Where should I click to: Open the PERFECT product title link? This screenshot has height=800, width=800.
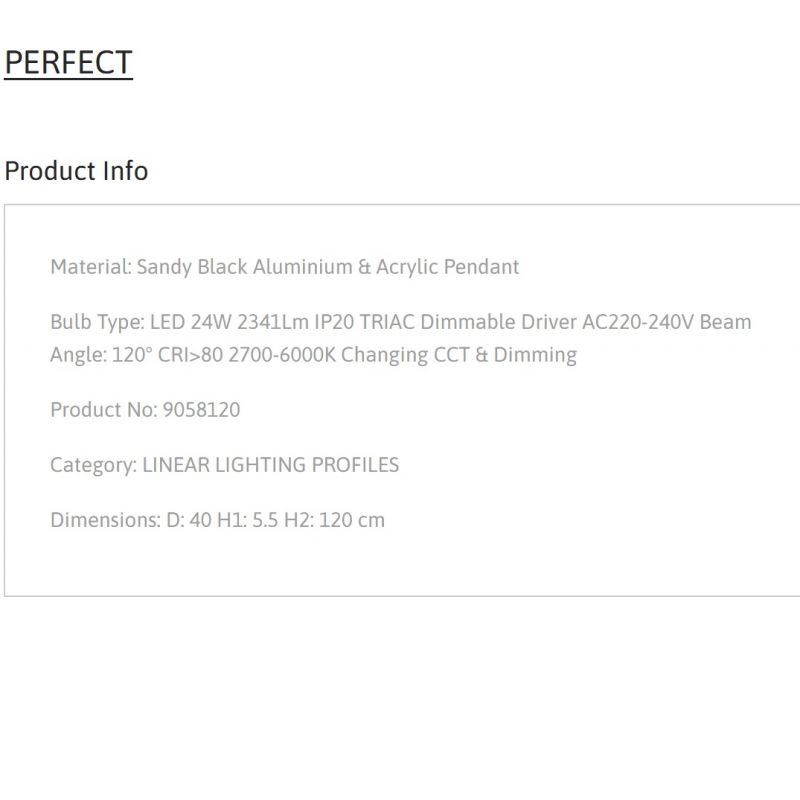click(68, 62)
